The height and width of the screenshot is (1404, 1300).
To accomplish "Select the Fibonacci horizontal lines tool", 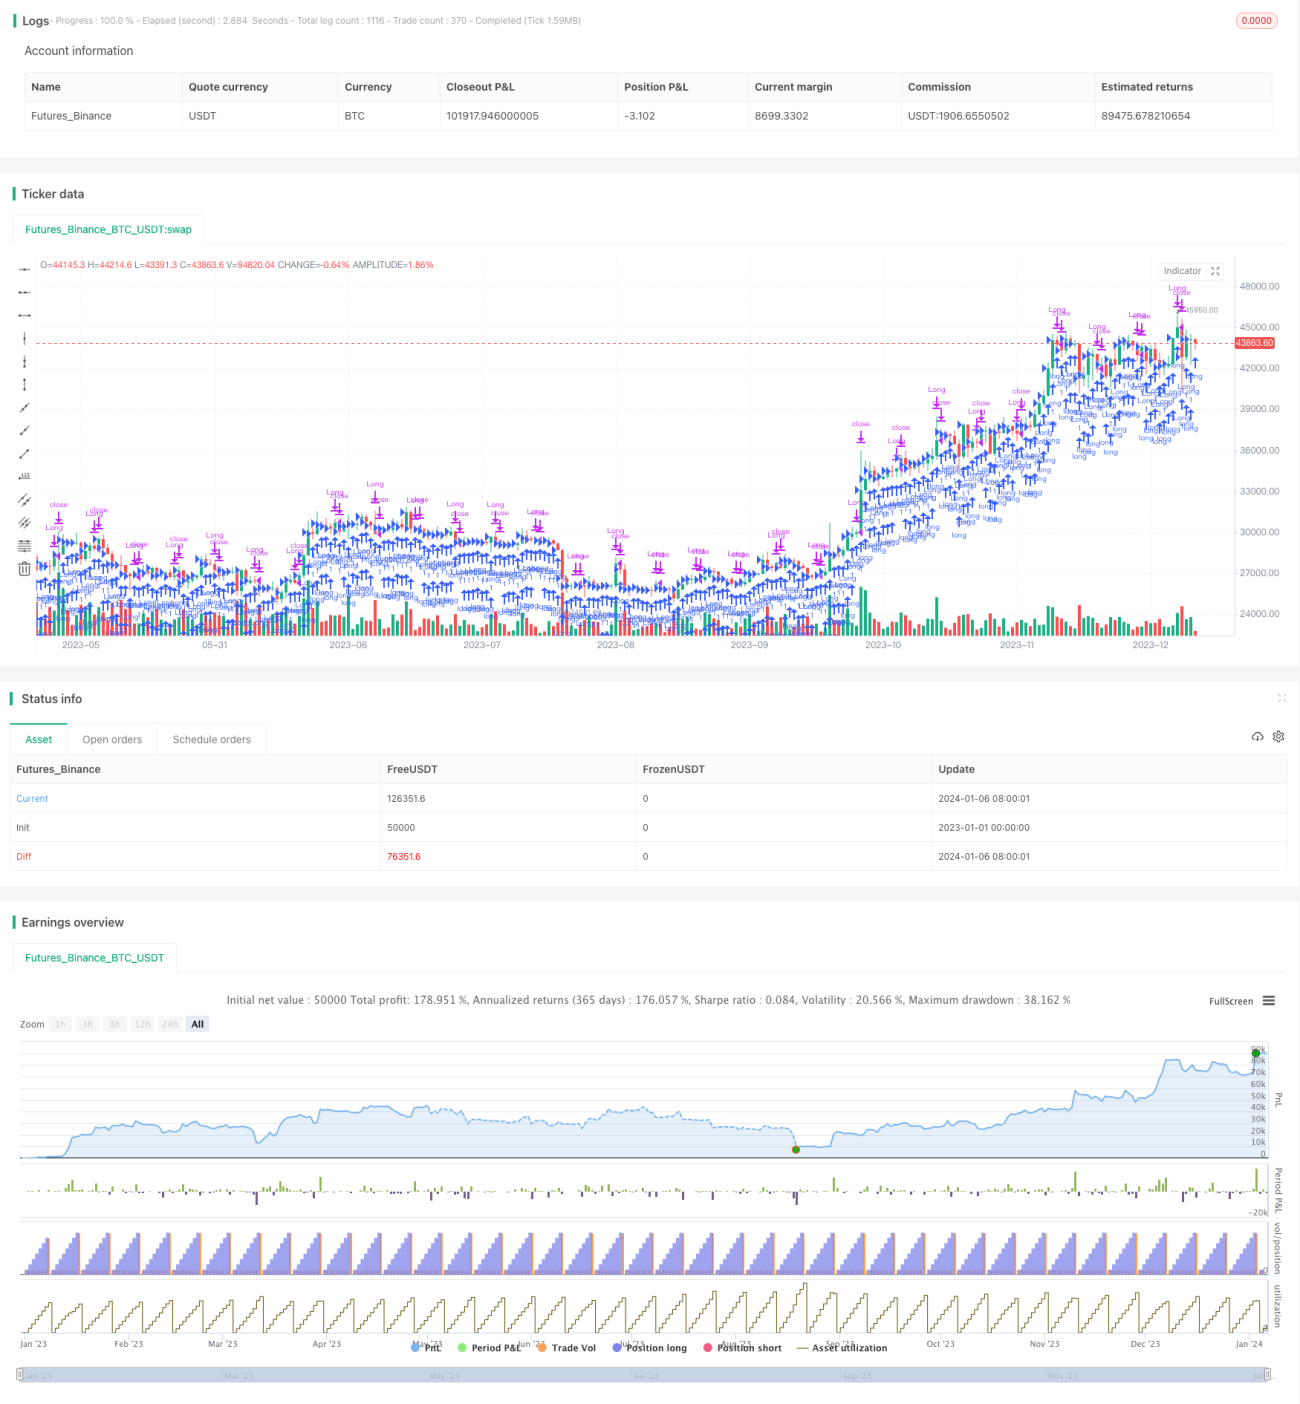I will pos(24,546).
